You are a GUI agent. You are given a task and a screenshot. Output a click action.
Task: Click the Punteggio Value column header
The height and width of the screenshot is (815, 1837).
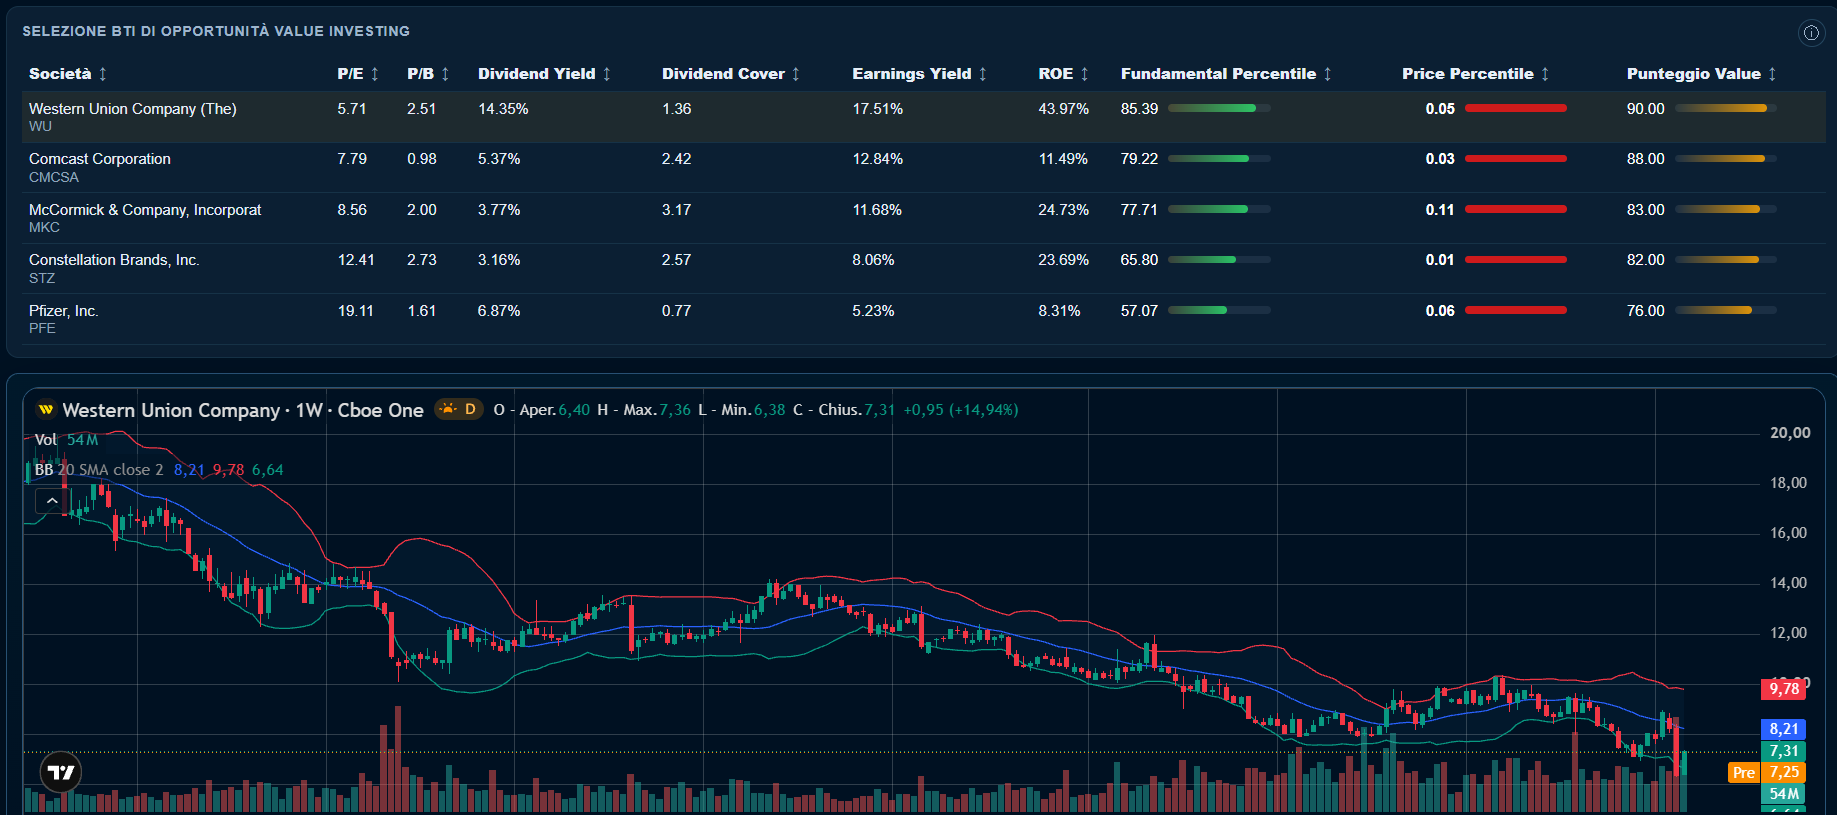(x=1693, y=74)
